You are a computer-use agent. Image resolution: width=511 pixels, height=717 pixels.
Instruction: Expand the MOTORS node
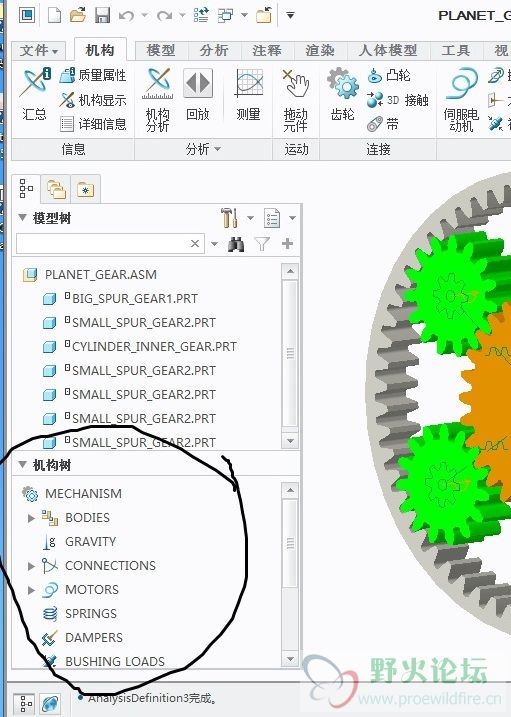click(31, 590)
